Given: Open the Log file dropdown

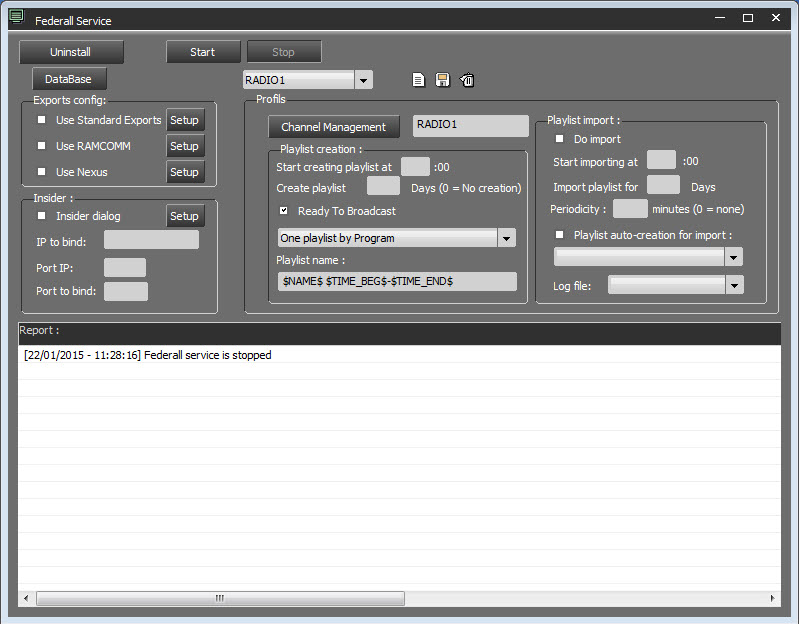Looking at the screenshot, I should pyautogui.click(x=735, y=286).
